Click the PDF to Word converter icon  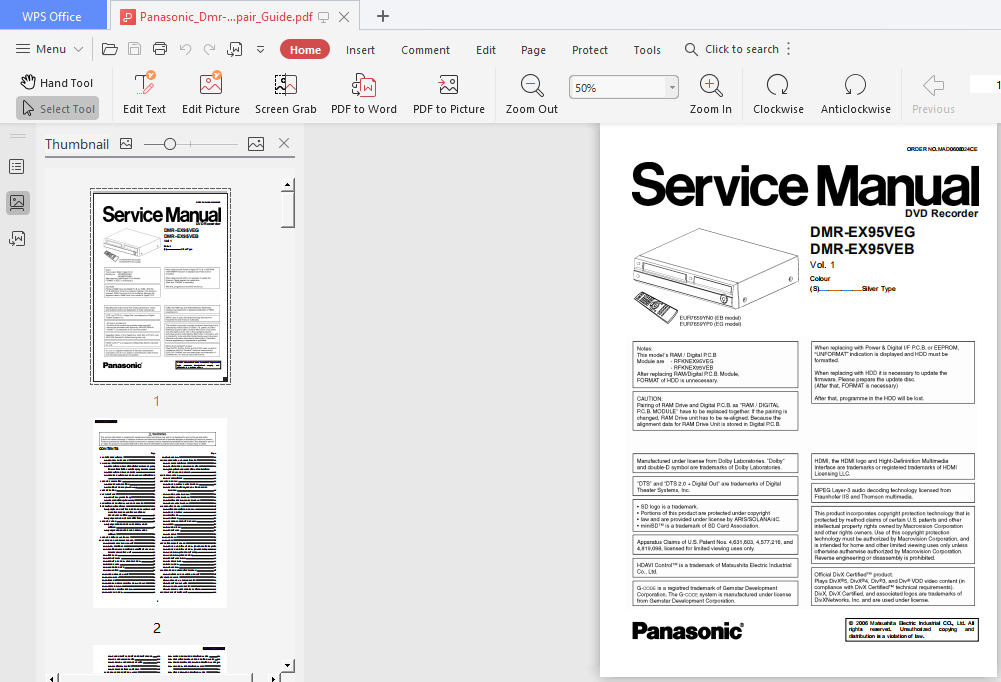click(364, 84)
